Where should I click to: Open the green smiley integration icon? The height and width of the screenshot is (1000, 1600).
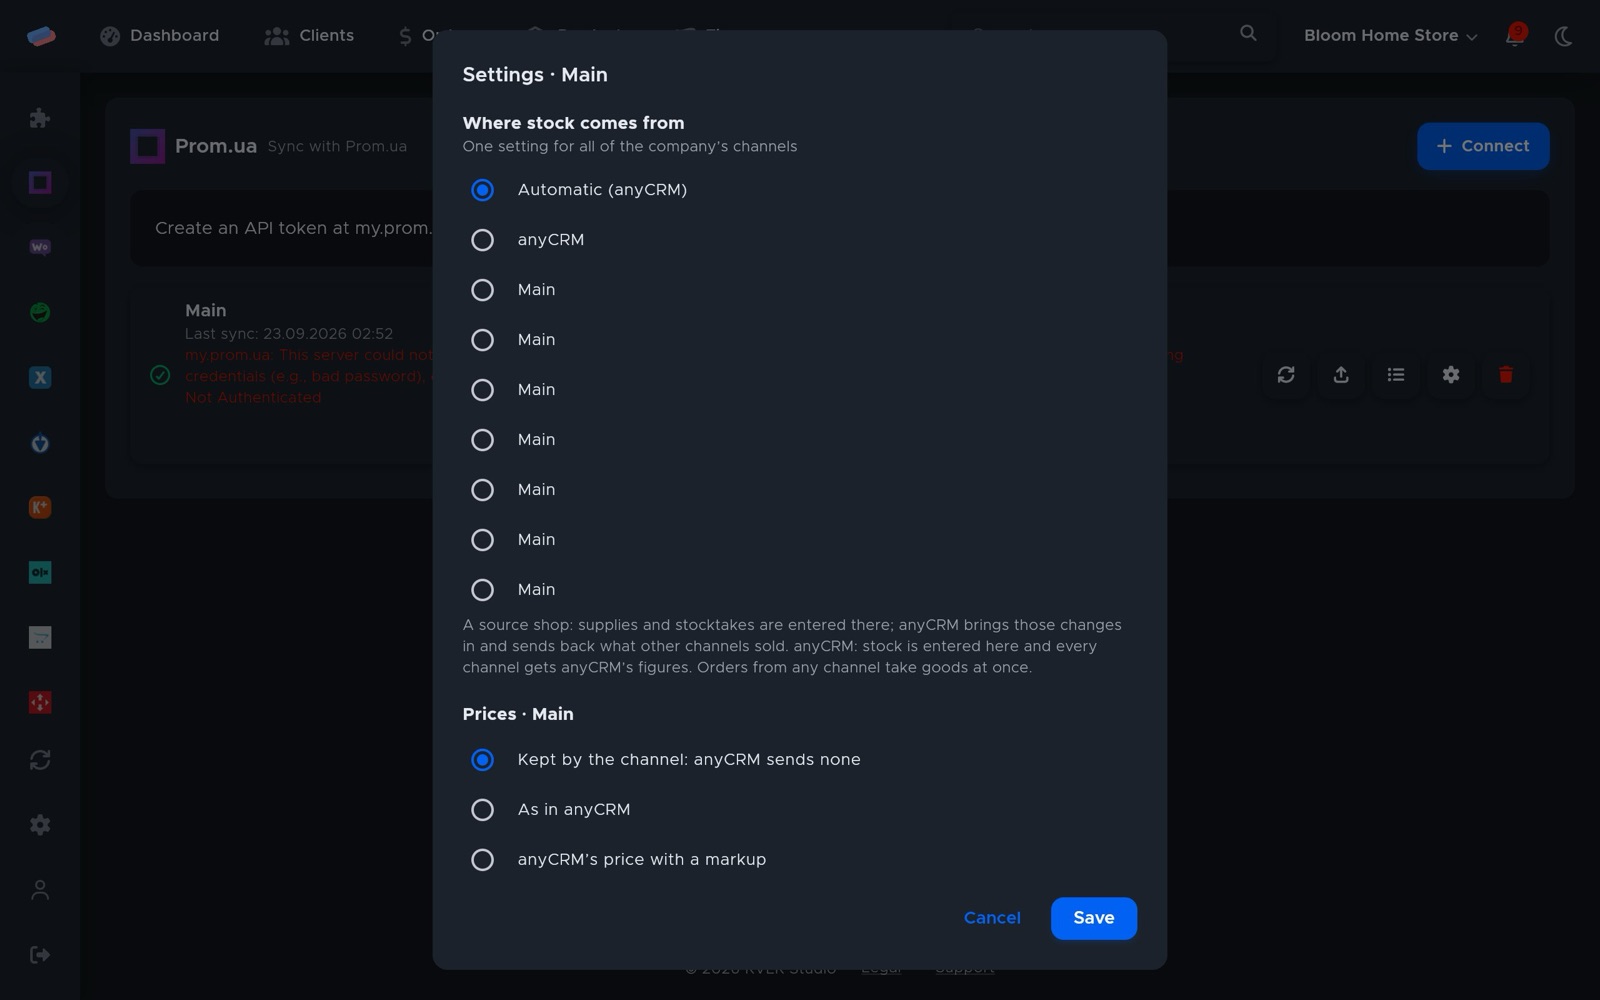pyautogui.click(x=40, y=312)
